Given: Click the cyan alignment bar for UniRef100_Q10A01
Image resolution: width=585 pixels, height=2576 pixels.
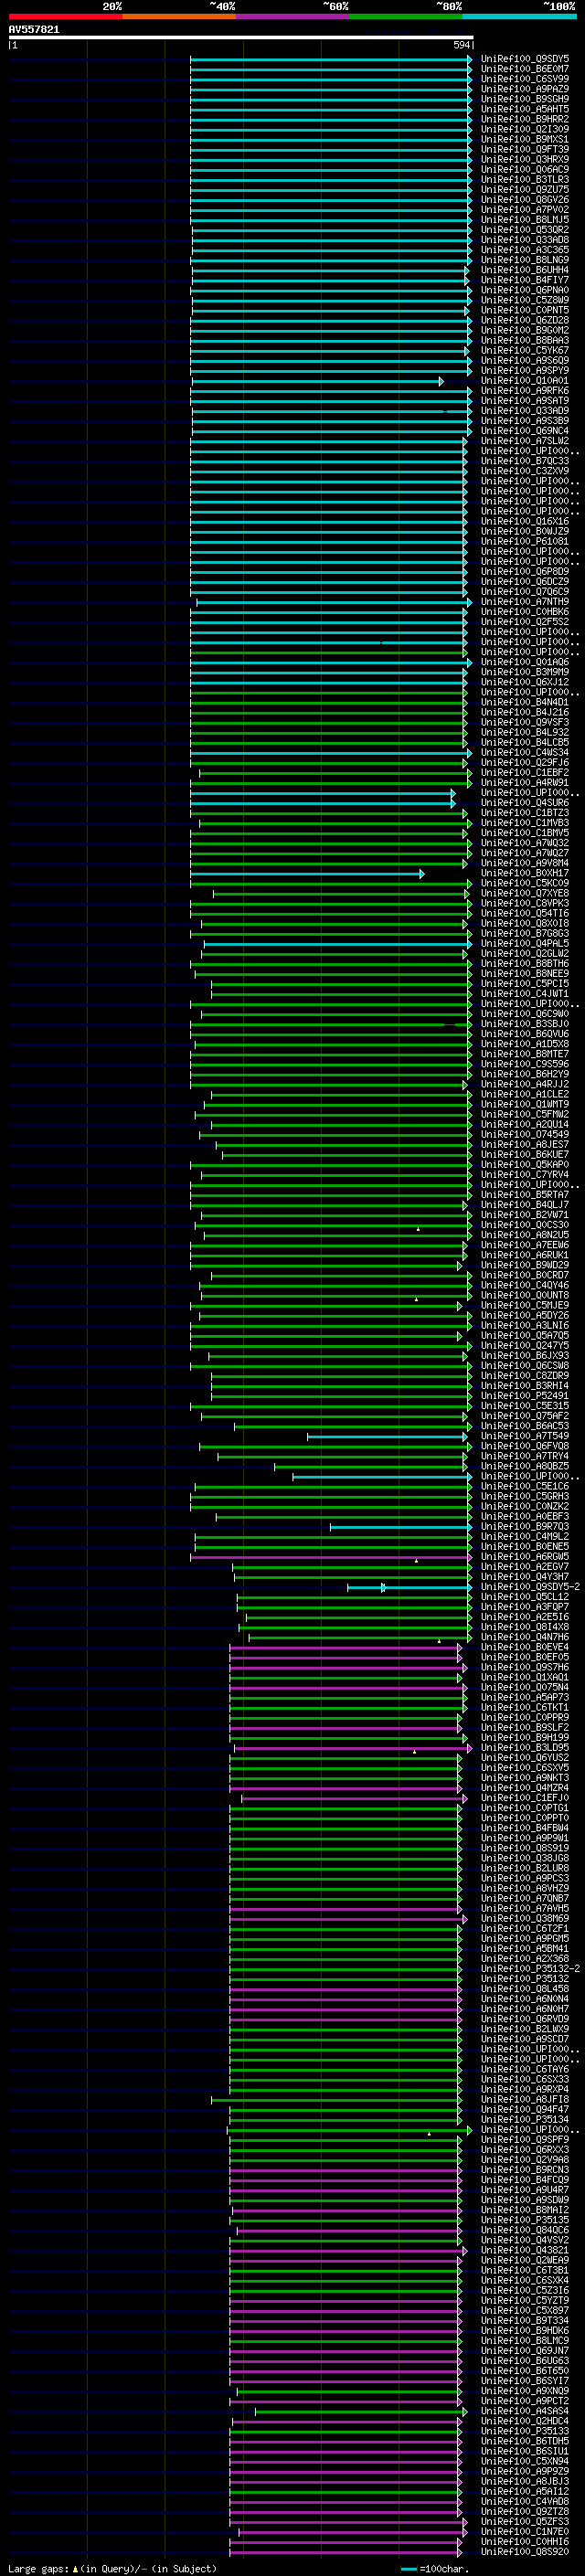Looking at the screenshot, I should (318, 381).
